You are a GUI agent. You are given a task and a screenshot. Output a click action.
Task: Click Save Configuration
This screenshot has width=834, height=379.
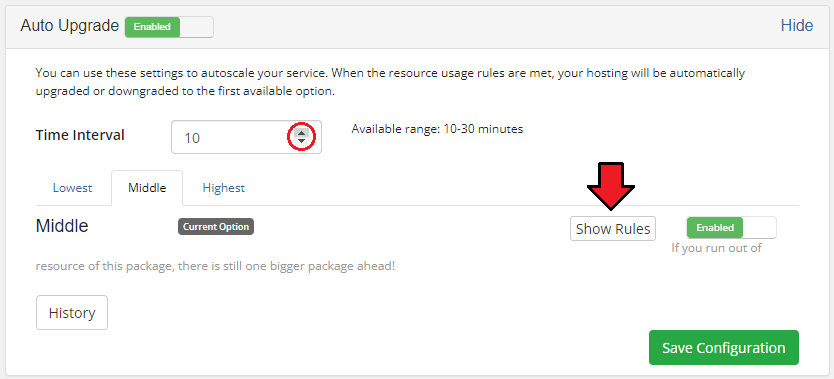723,348
